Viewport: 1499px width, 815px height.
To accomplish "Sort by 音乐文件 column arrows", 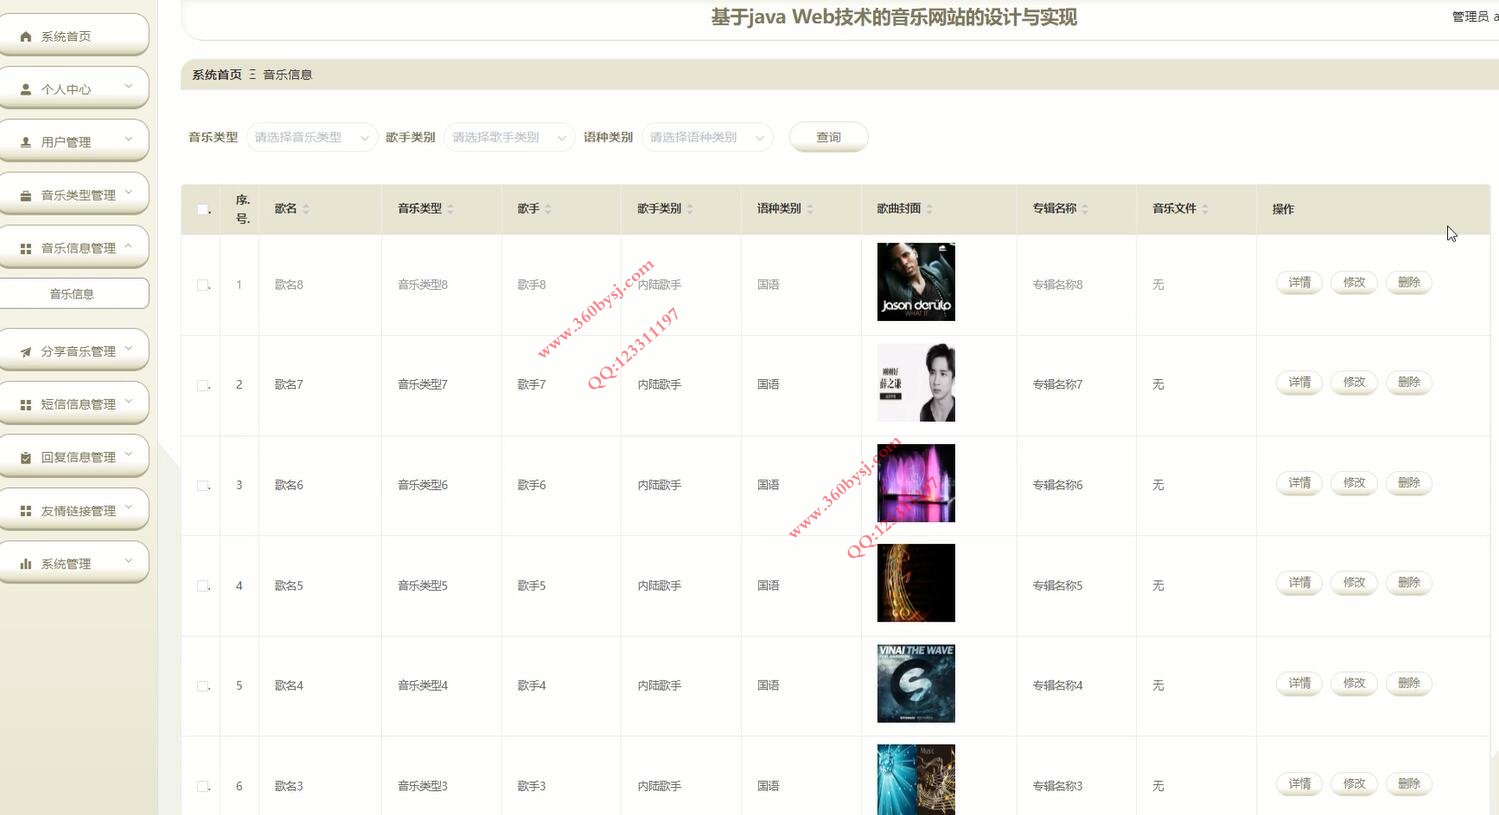I will tap(1205, 209).
